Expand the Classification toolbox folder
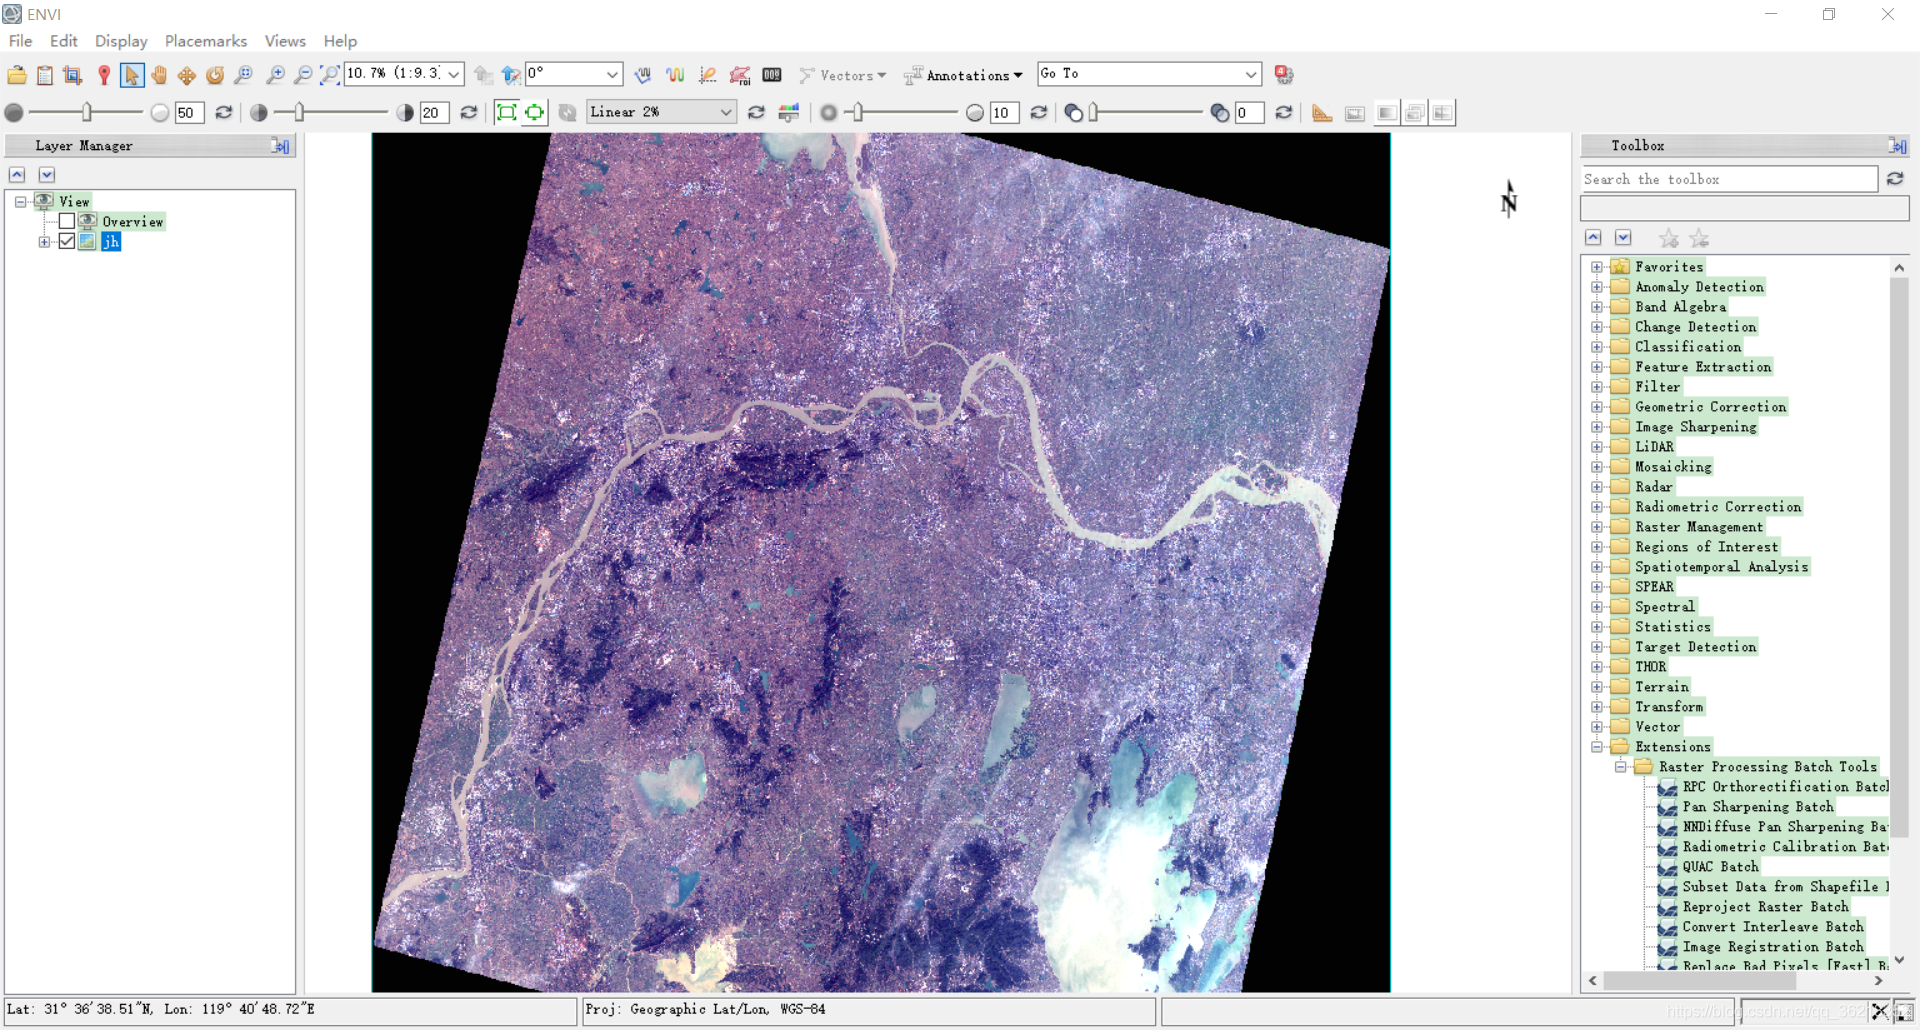 (1597, 347)
